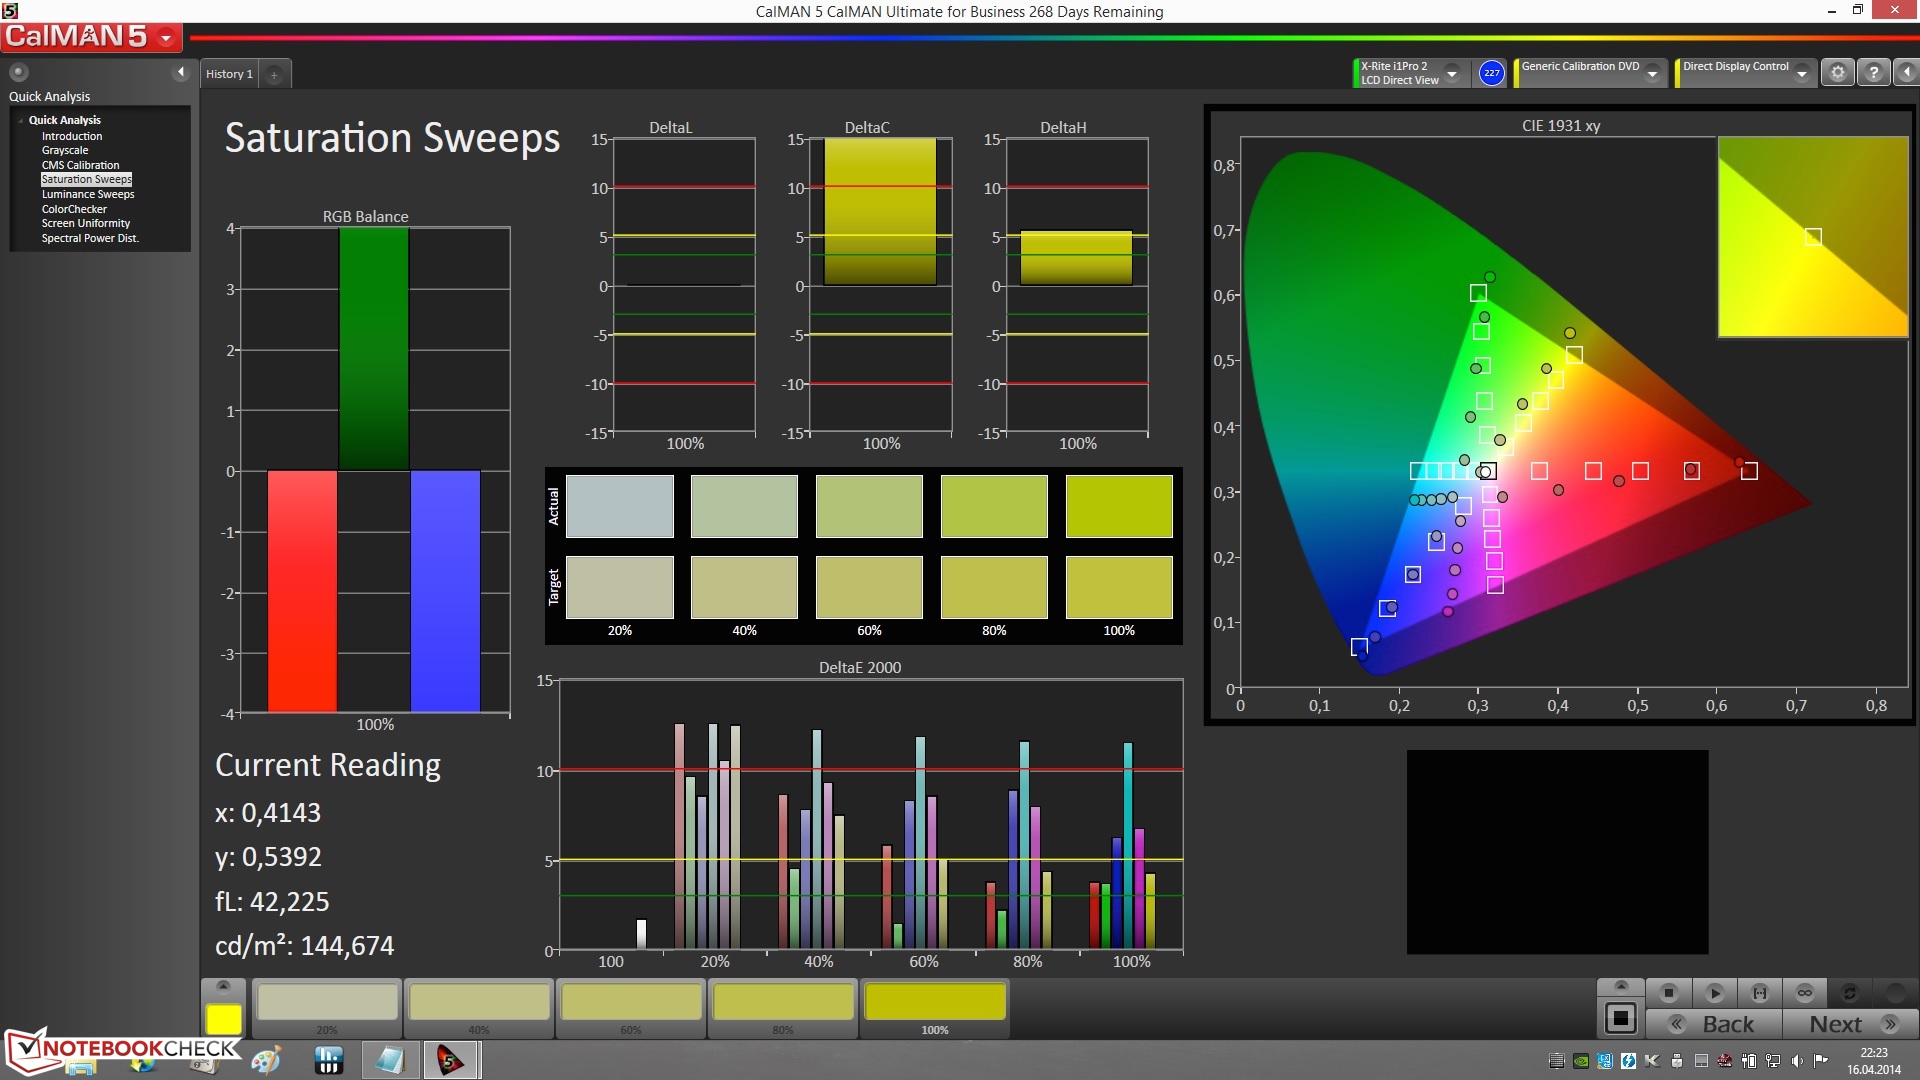Collapse the left panel with arrow toggle

(x=180, y=72)
